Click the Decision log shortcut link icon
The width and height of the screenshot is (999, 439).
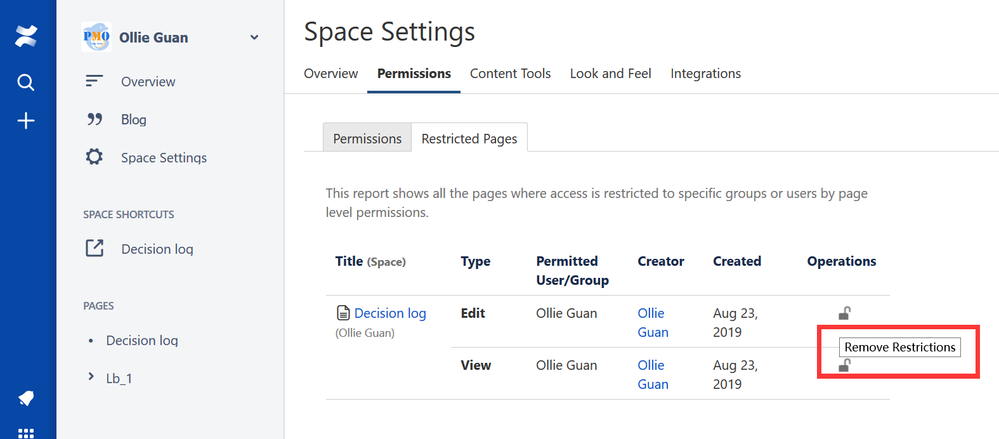tap(95, 249)
